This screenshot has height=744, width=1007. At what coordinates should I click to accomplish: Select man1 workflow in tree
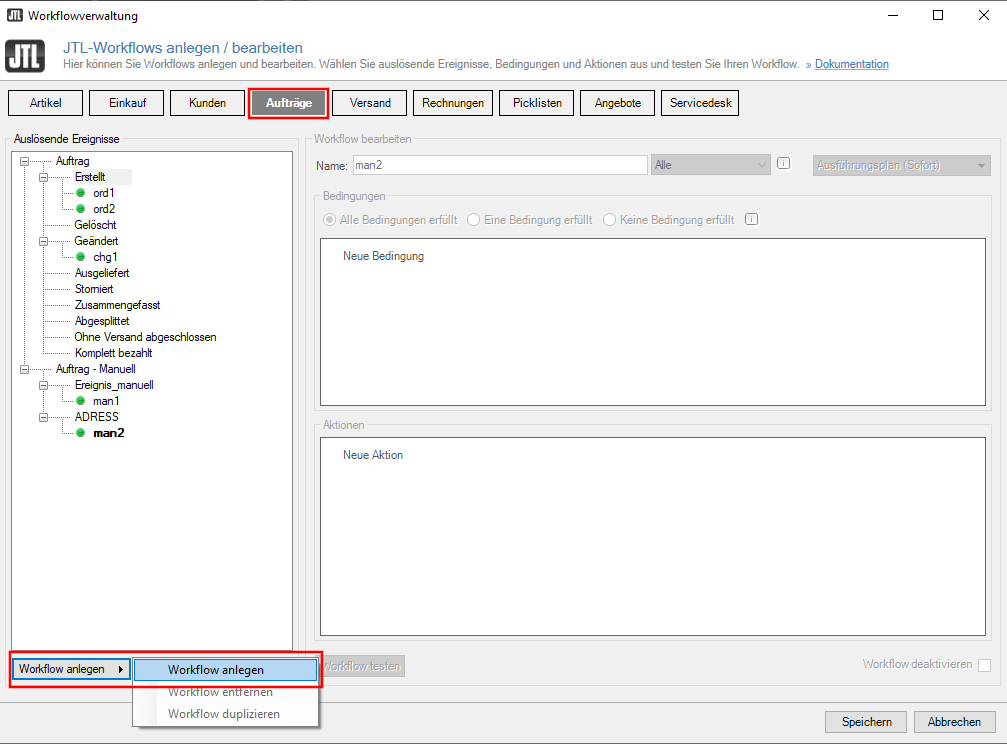106,401
